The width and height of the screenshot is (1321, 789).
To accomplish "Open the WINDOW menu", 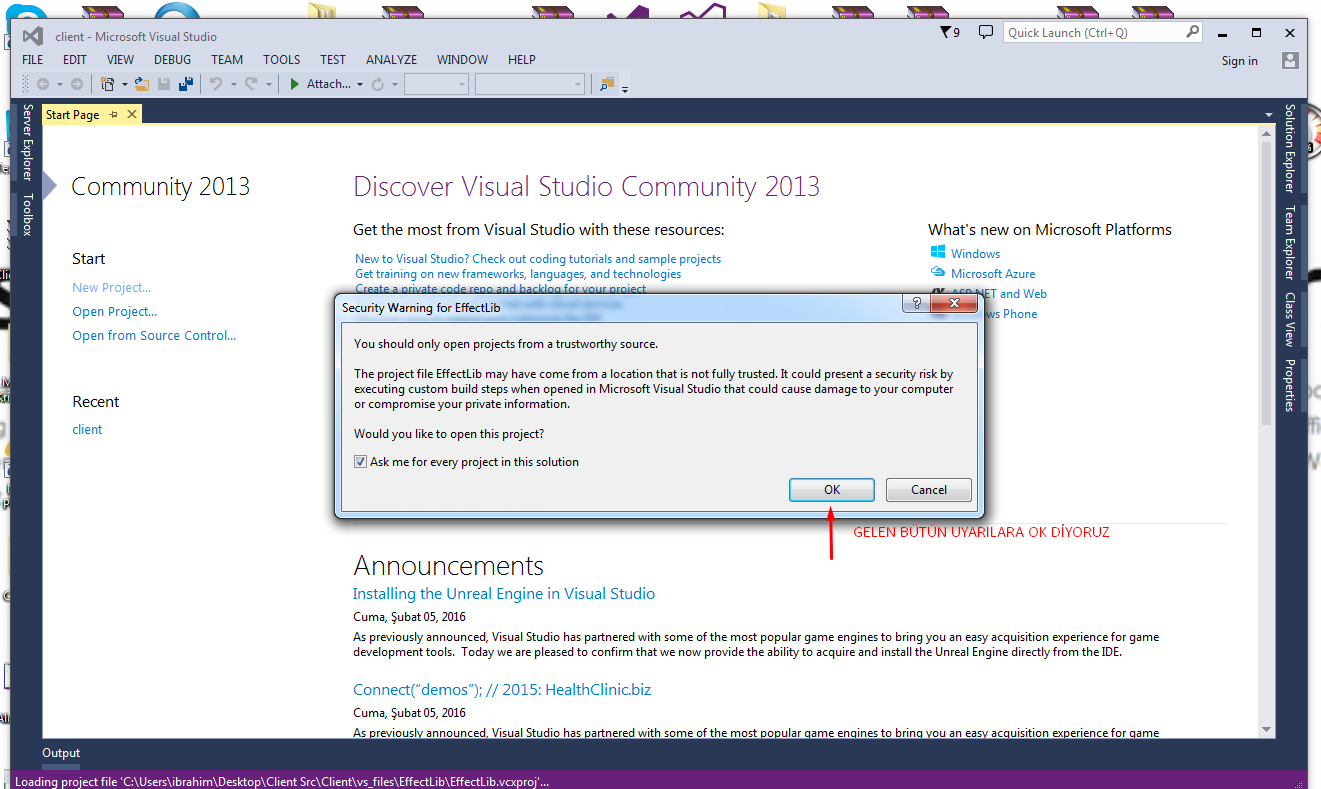I will pos(463,60).
